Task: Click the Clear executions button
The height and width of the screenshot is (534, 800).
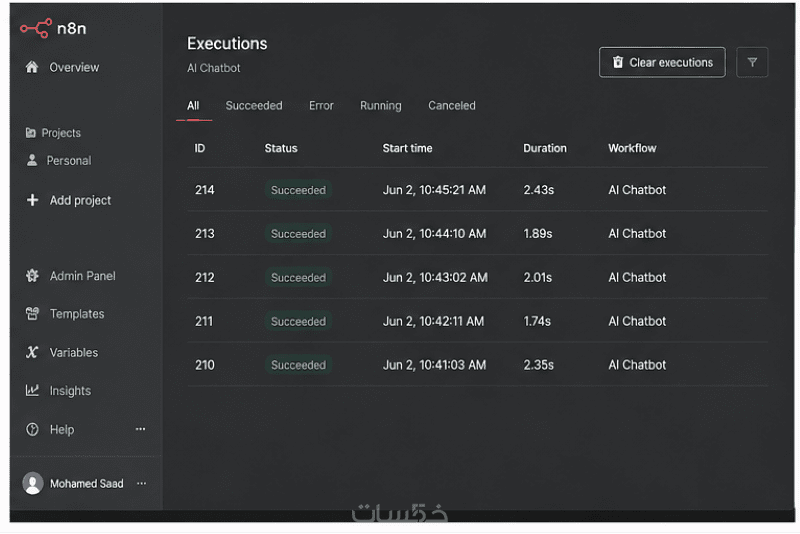Action: (662, 62)
